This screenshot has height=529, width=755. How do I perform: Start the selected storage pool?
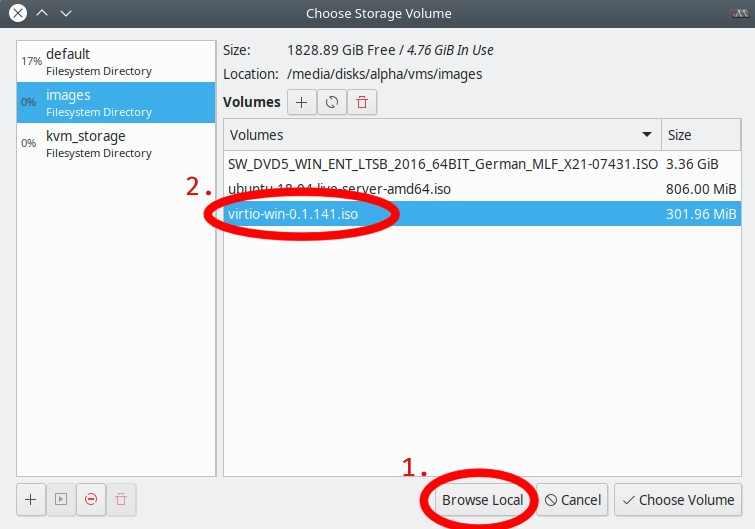(61, 500)
